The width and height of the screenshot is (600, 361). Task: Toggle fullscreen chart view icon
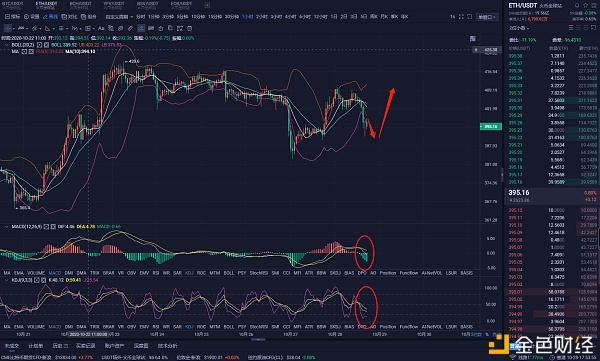(461, 17)
